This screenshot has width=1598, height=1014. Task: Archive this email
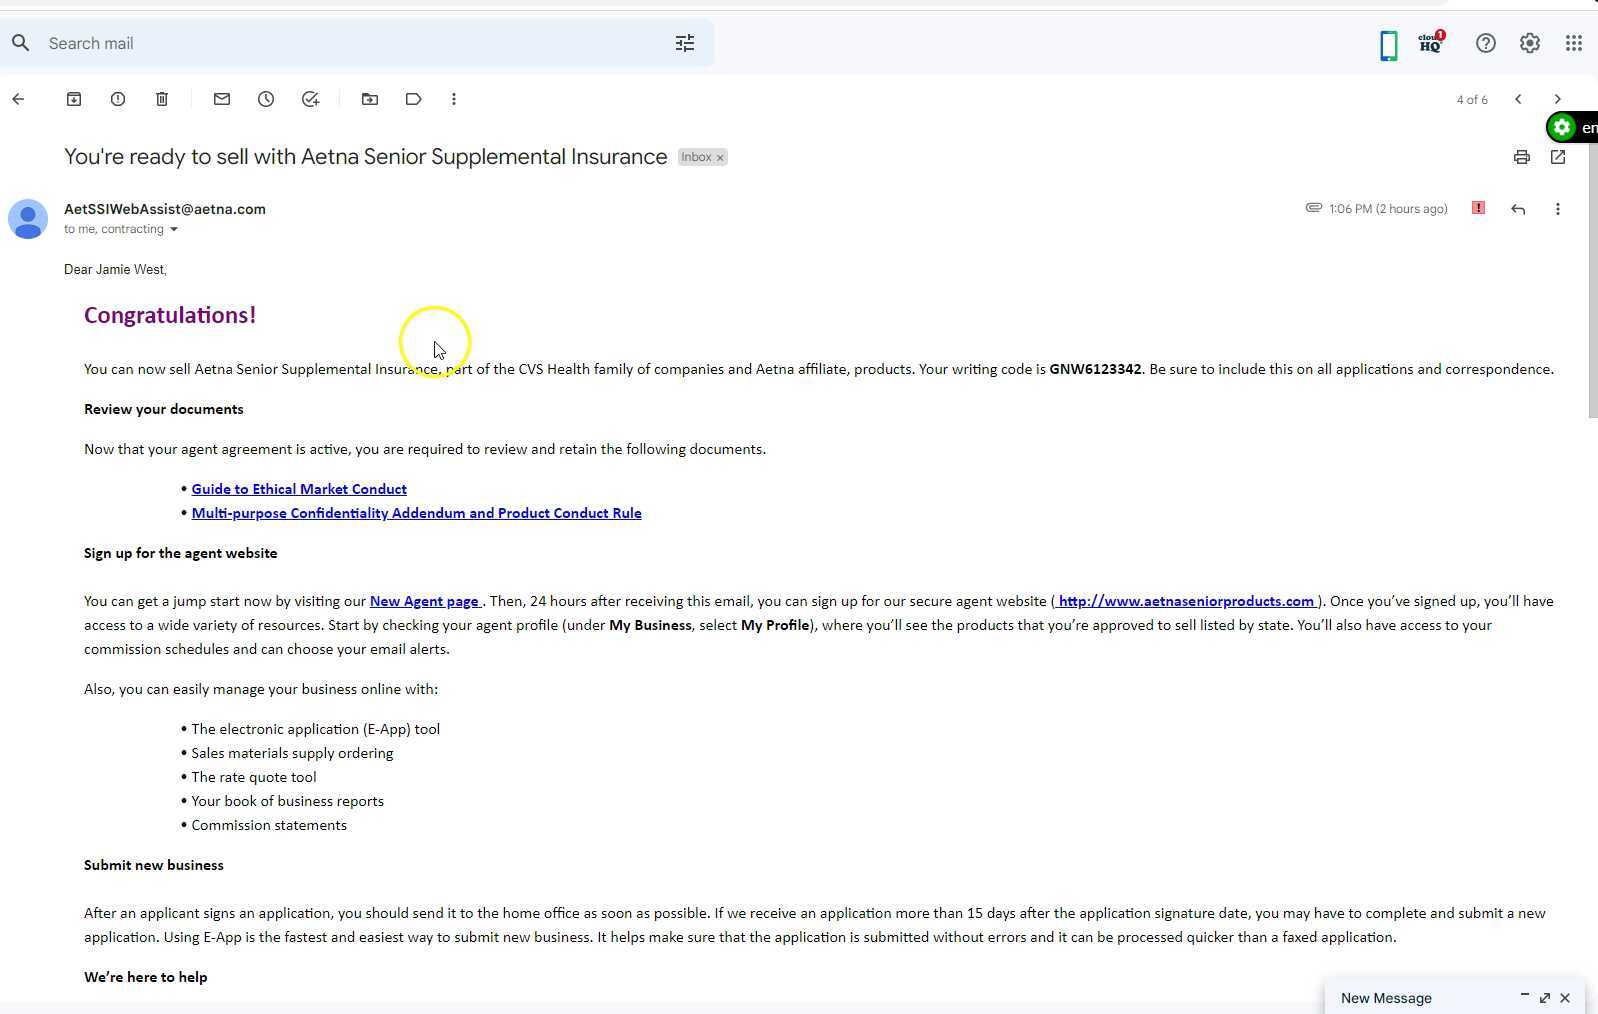coord(74,99)
